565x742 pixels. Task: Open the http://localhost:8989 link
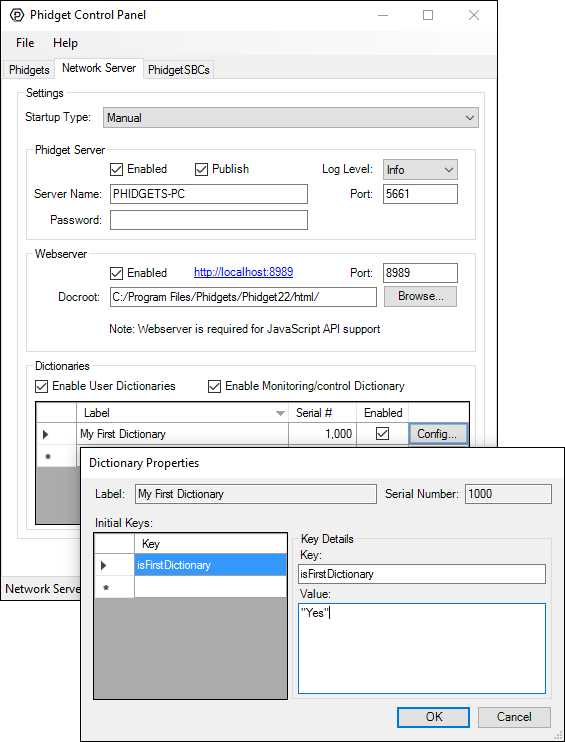pyautogui.click(x=243, y=272)
